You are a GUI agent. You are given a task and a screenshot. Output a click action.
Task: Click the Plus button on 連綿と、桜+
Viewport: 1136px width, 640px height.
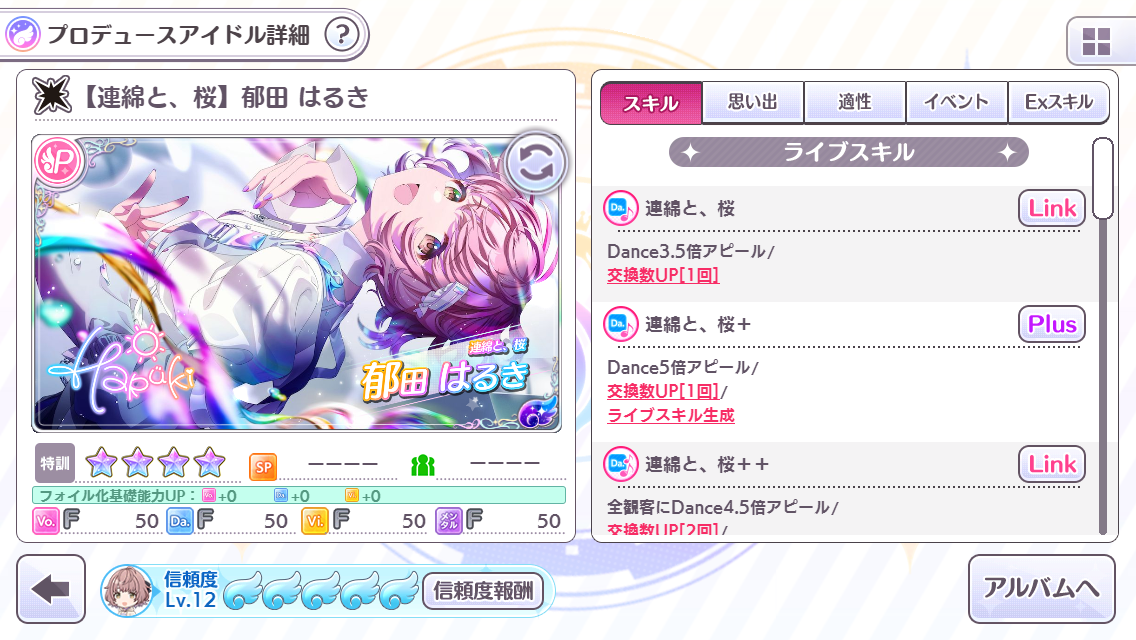click(x=1052, y=324)
